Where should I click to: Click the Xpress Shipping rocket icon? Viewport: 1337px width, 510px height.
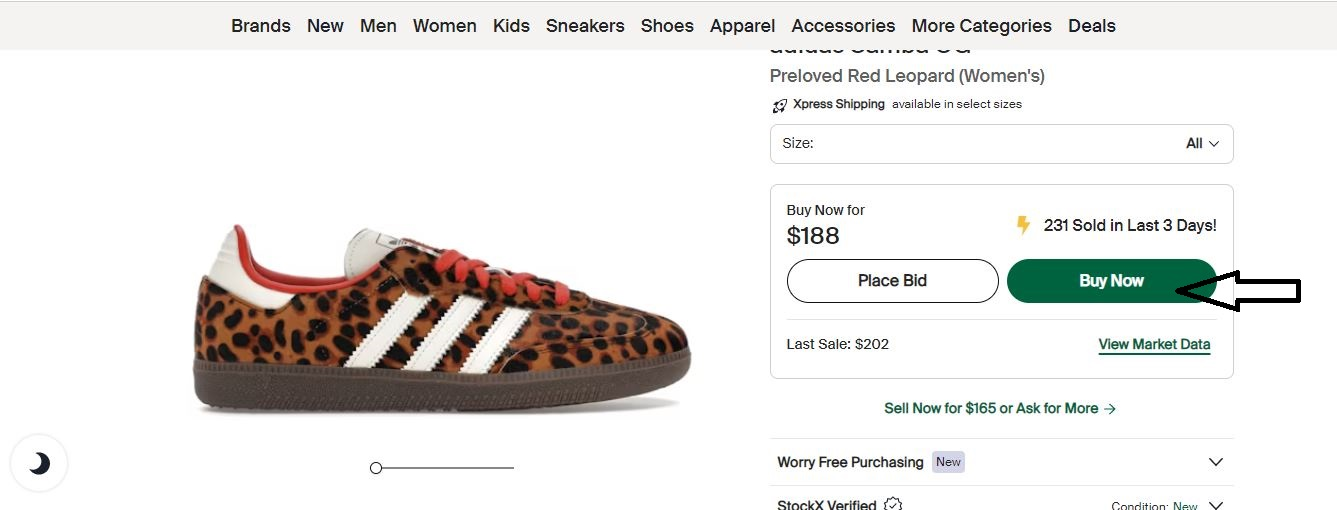pos(780,105)
